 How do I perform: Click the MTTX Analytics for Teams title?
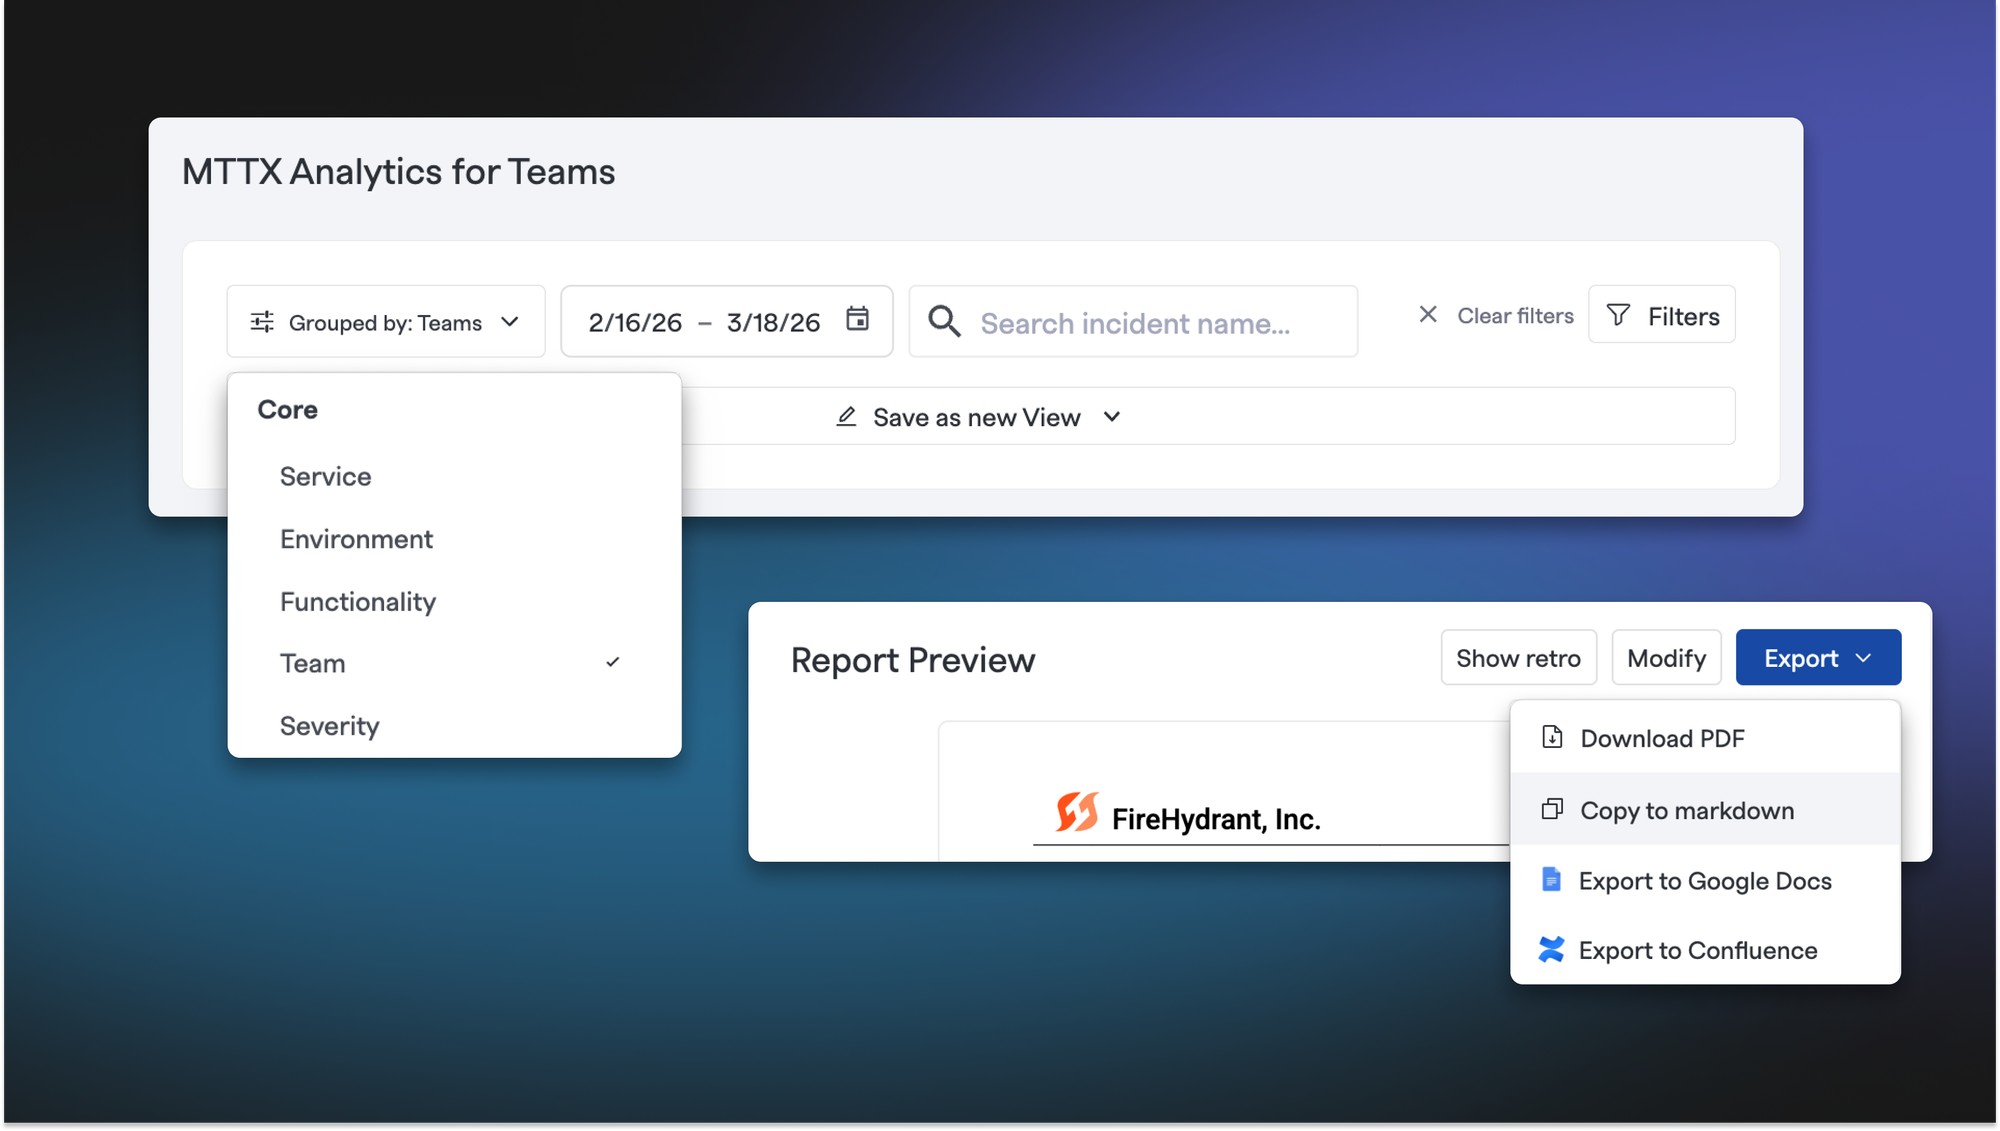pyautogui.click(x=398, y=172)
